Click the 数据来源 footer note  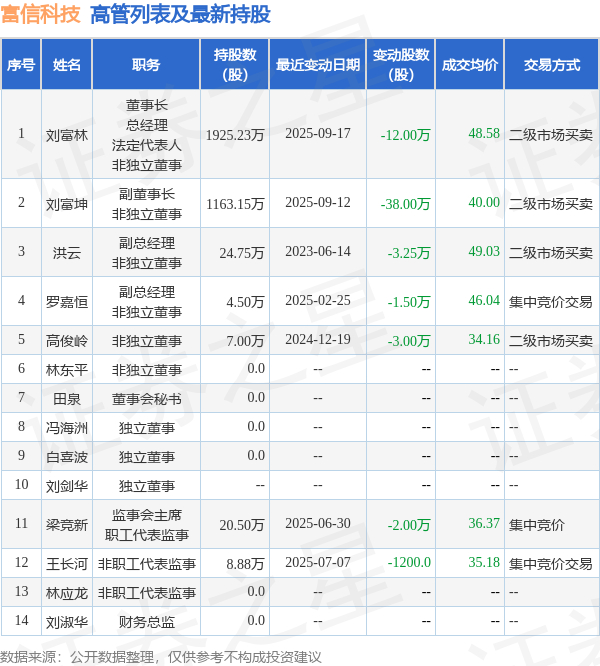coord(161,657)
